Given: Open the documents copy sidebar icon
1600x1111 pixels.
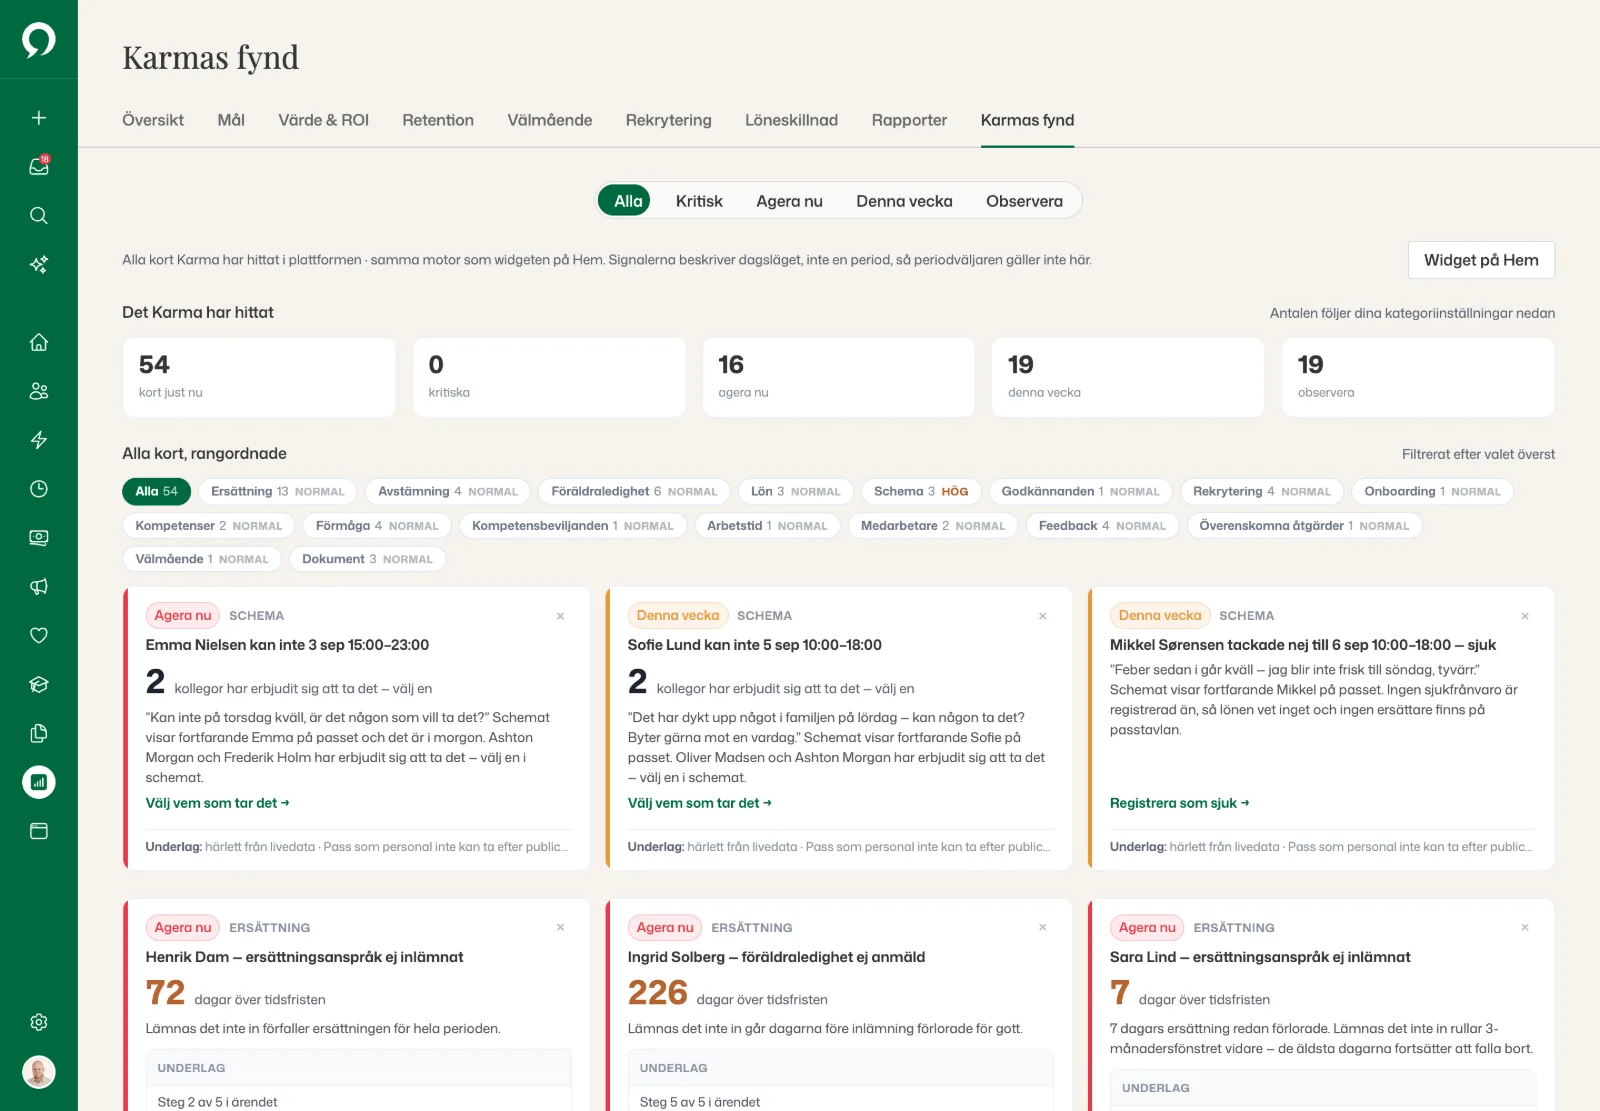Looking at the screenshot, I should pyautogui.click(x=38, y=733).
